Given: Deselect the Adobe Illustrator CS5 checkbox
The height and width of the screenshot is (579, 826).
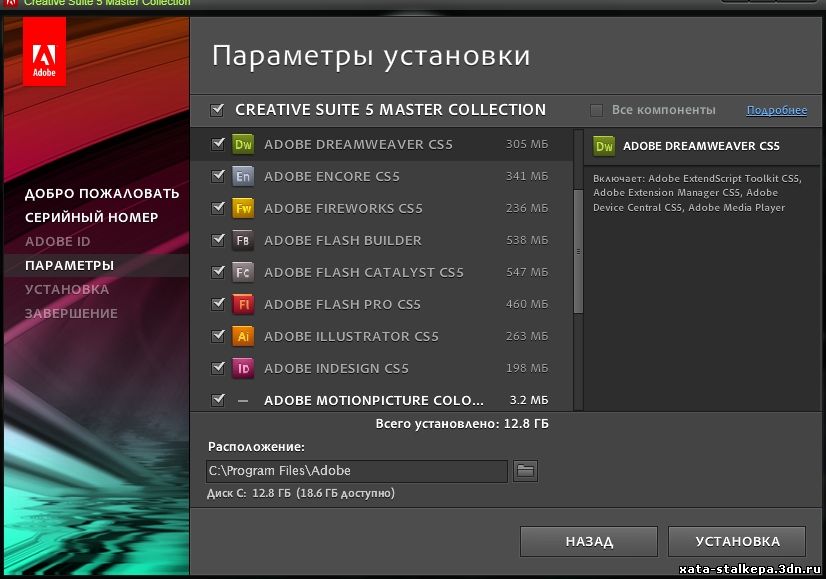Looking at the screenshot, I should [x=218, y=336].
